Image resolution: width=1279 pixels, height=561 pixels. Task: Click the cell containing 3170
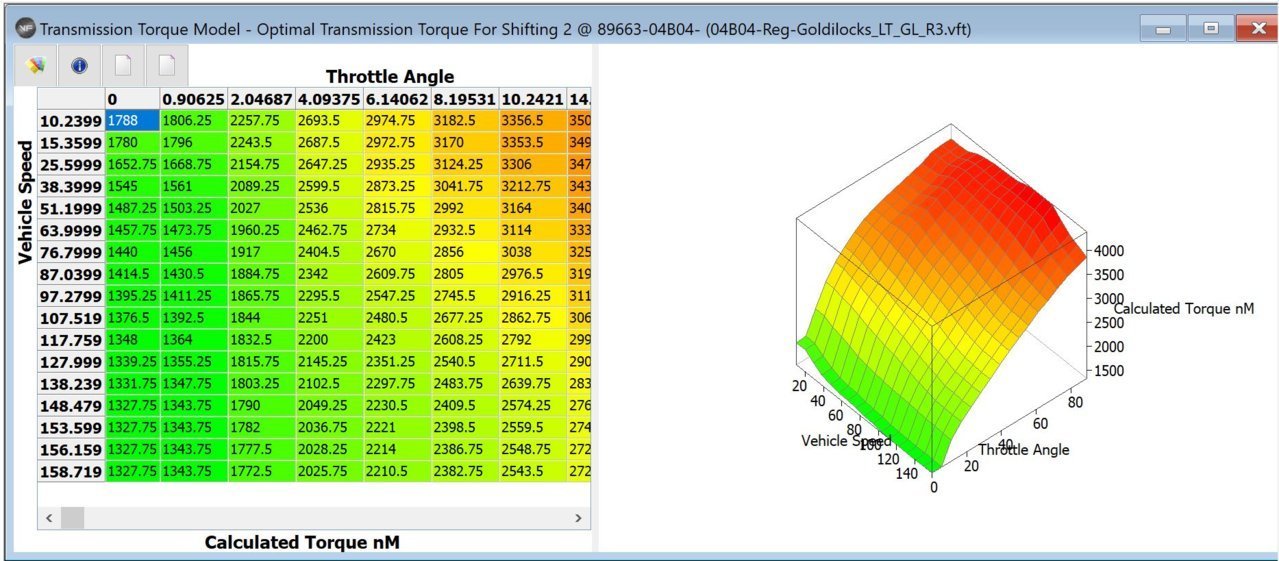pos(465,143)
